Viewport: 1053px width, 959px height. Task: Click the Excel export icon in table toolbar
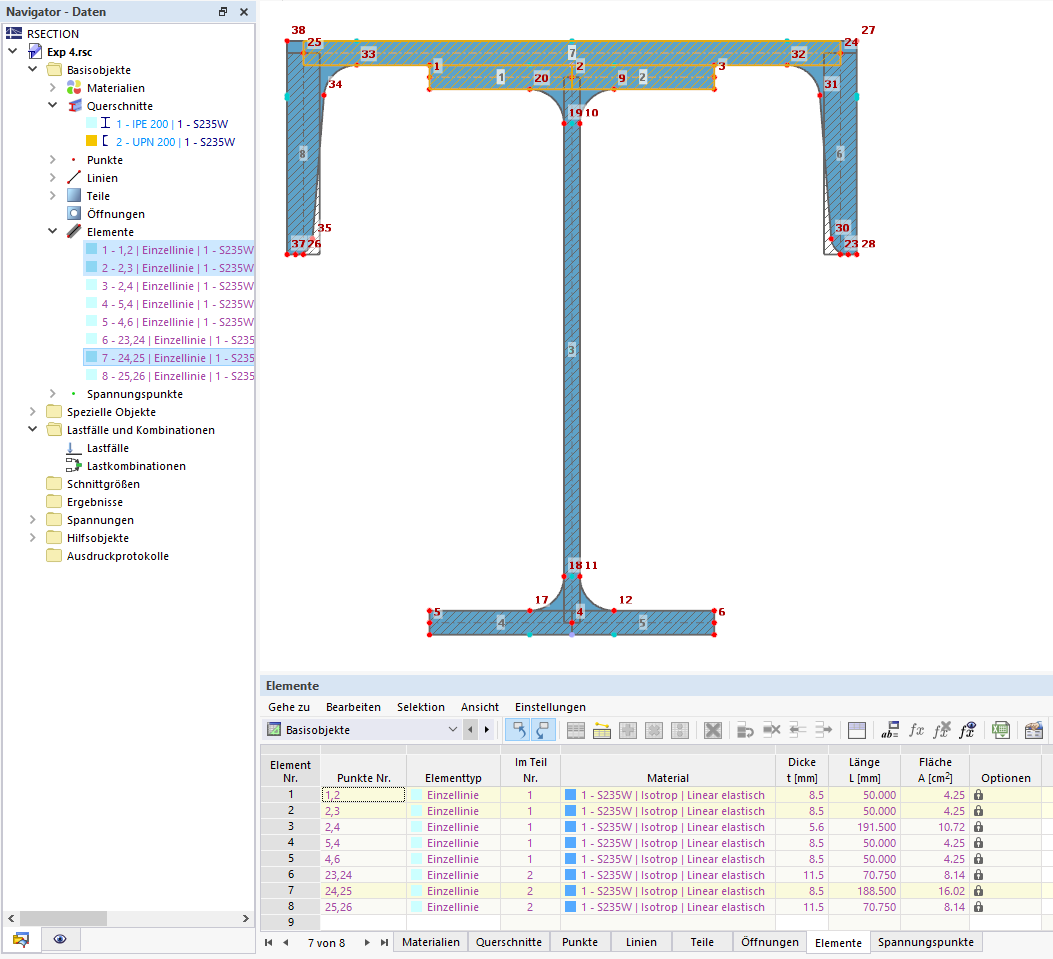[1000, 730]
